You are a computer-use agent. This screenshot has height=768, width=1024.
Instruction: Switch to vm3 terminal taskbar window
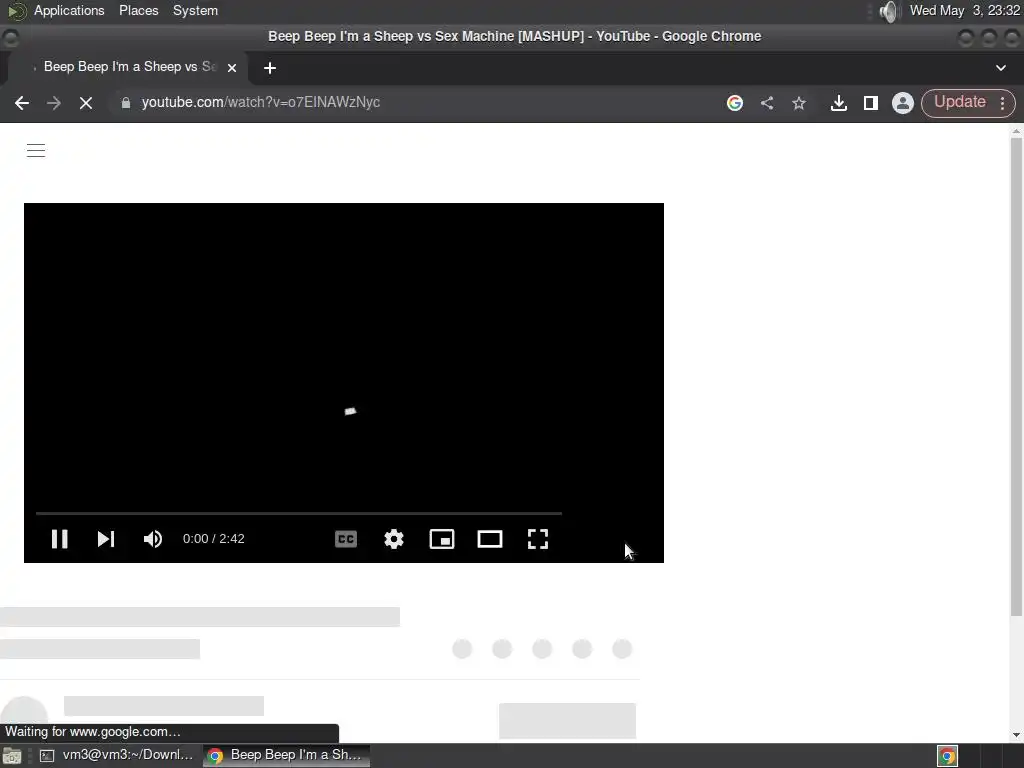click(x=116, y=755)
